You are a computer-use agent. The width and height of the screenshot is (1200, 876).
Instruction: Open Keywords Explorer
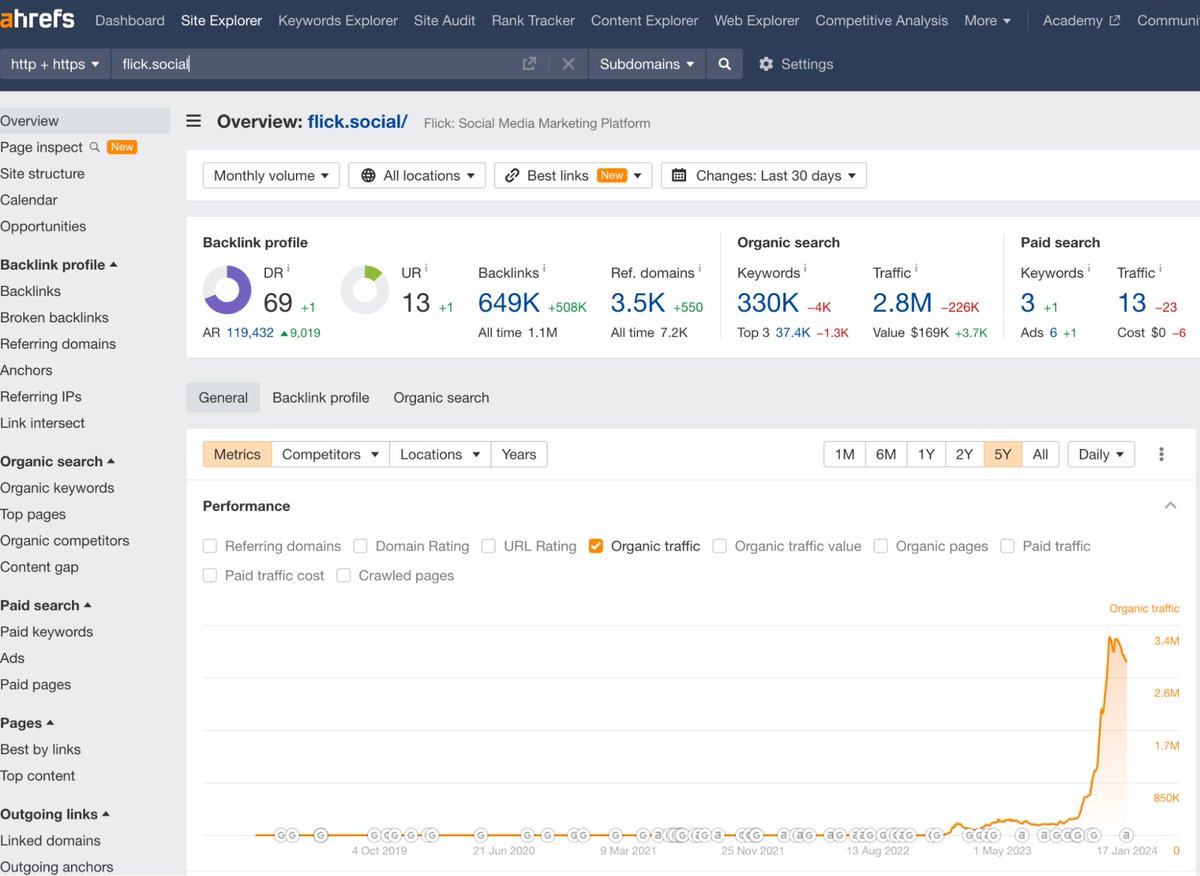338,20
